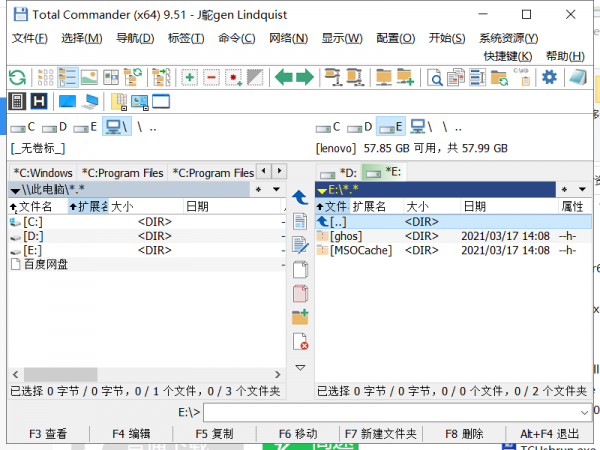Click the unpack files icon

pos(355,78)
